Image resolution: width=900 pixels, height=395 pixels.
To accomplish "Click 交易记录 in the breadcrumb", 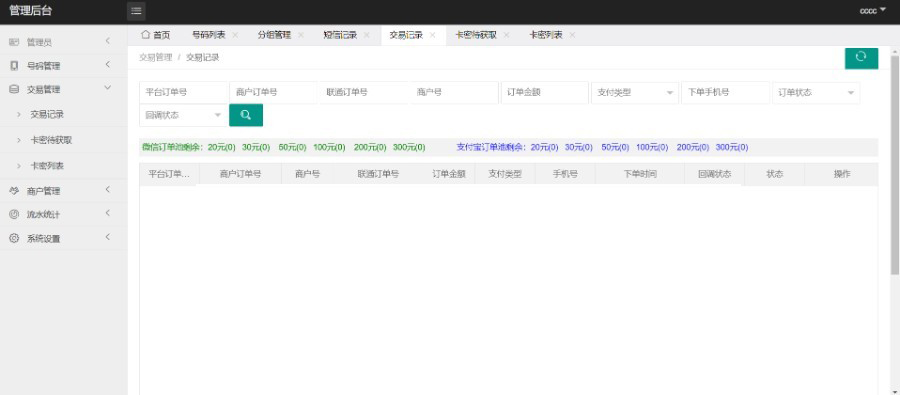I will coord(203,57).
